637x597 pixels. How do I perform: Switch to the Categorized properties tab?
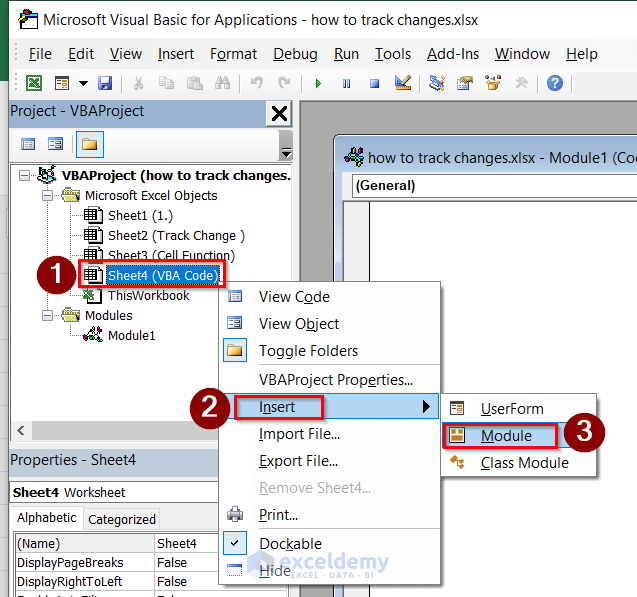[x=122, y=519]
